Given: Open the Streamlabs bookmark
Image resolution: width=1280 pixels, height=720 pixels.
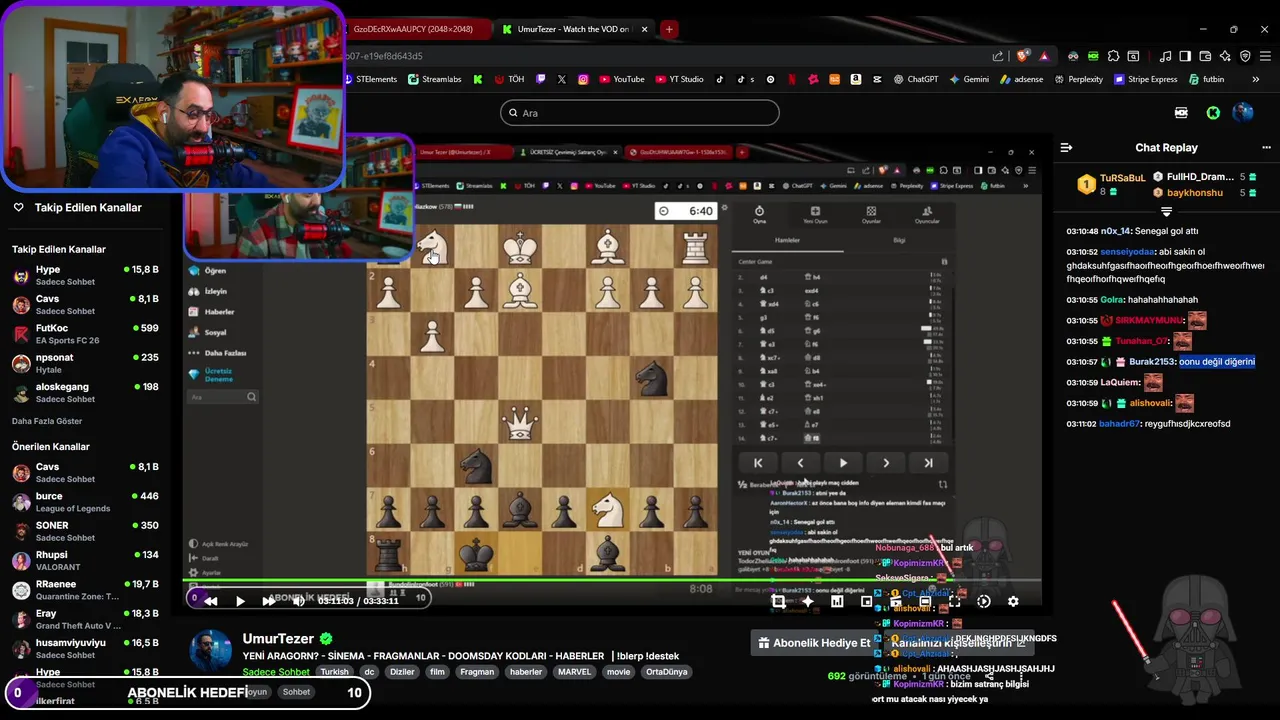Looking at the screenshot, I should pyautogui.click(x=436, y=79).
